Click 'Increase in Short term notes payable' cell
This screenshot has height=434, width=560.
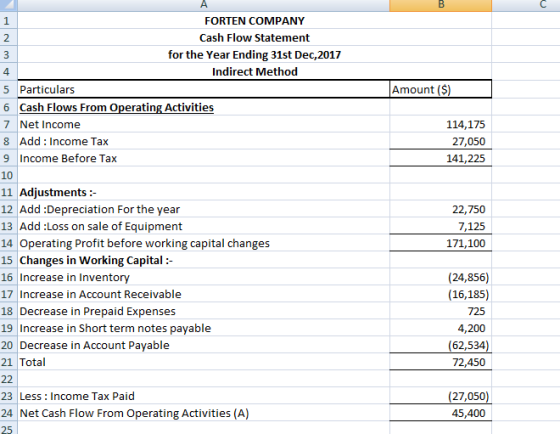pyautogui.click(x=204, y=328)
